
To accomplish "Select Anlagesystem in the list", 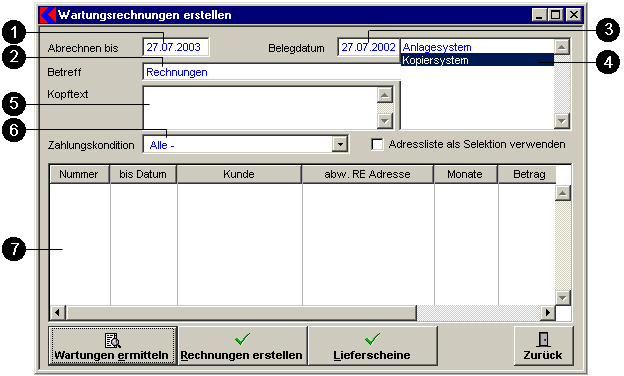I will pos(477,47).
